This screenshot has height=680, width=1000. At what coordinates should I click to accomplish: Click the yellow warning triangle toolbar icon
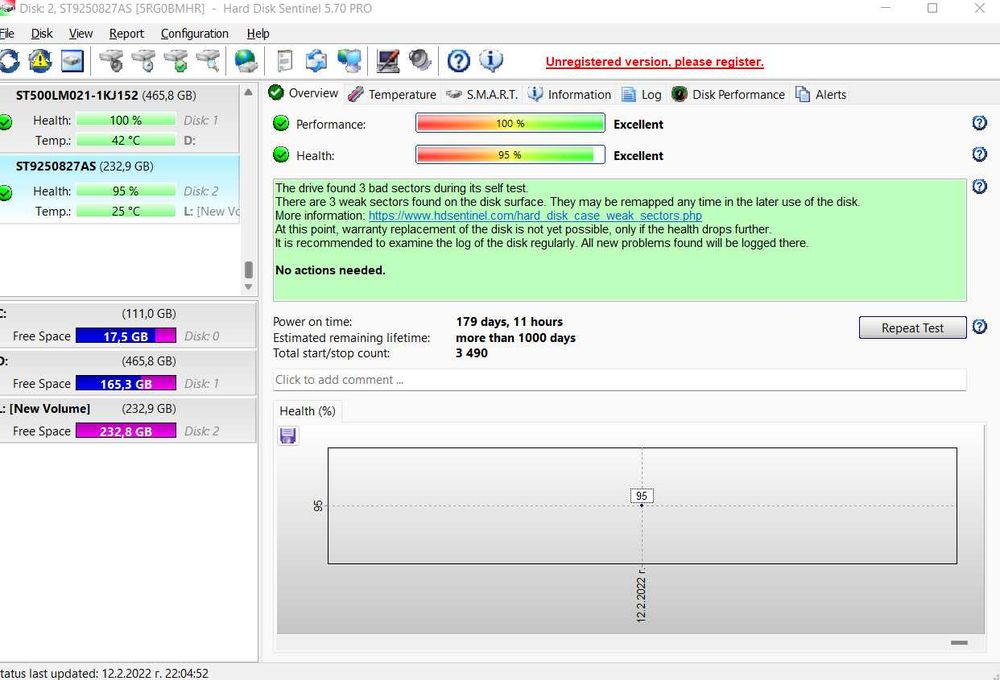pos(40,61)
